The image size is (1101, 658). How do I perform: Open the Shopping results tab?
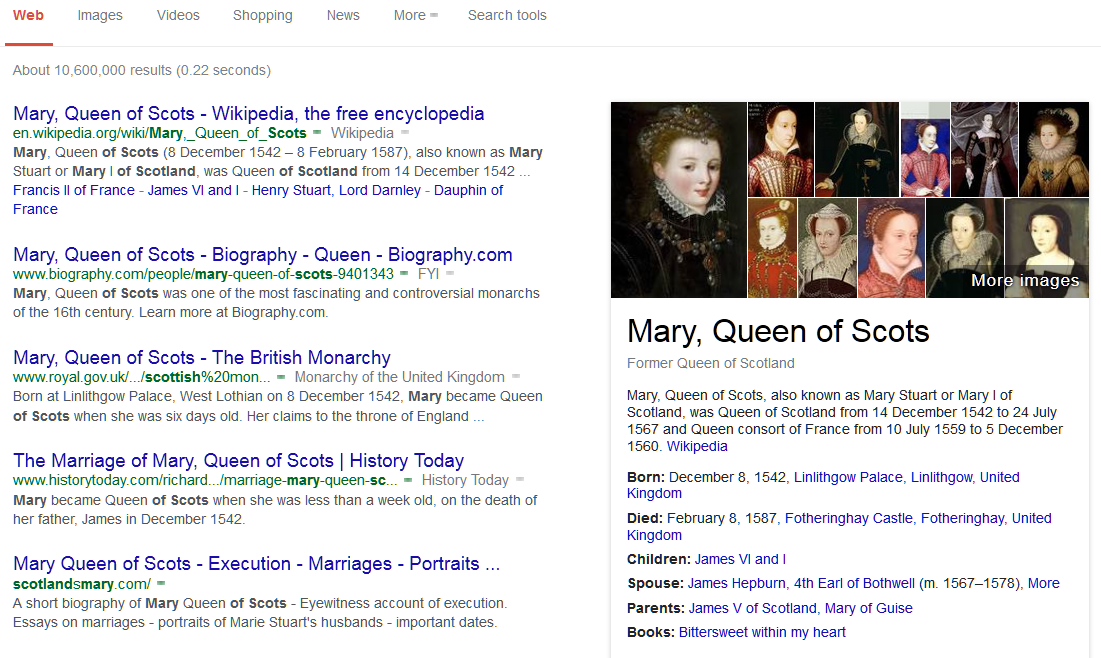pos(263,15)
